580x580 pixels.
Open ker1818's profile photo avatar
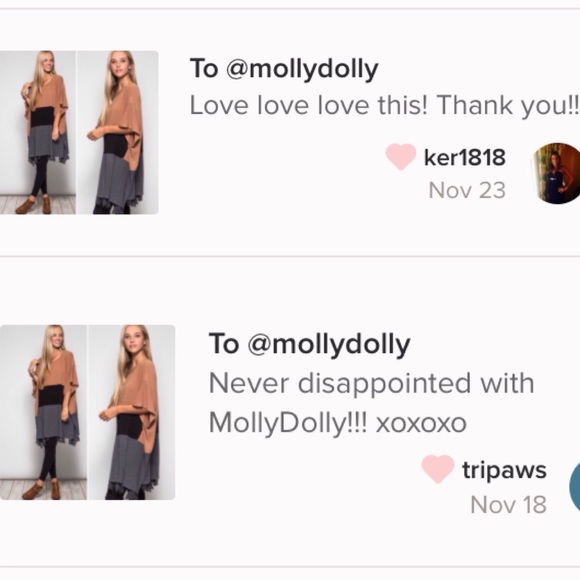tap(556, 173)
